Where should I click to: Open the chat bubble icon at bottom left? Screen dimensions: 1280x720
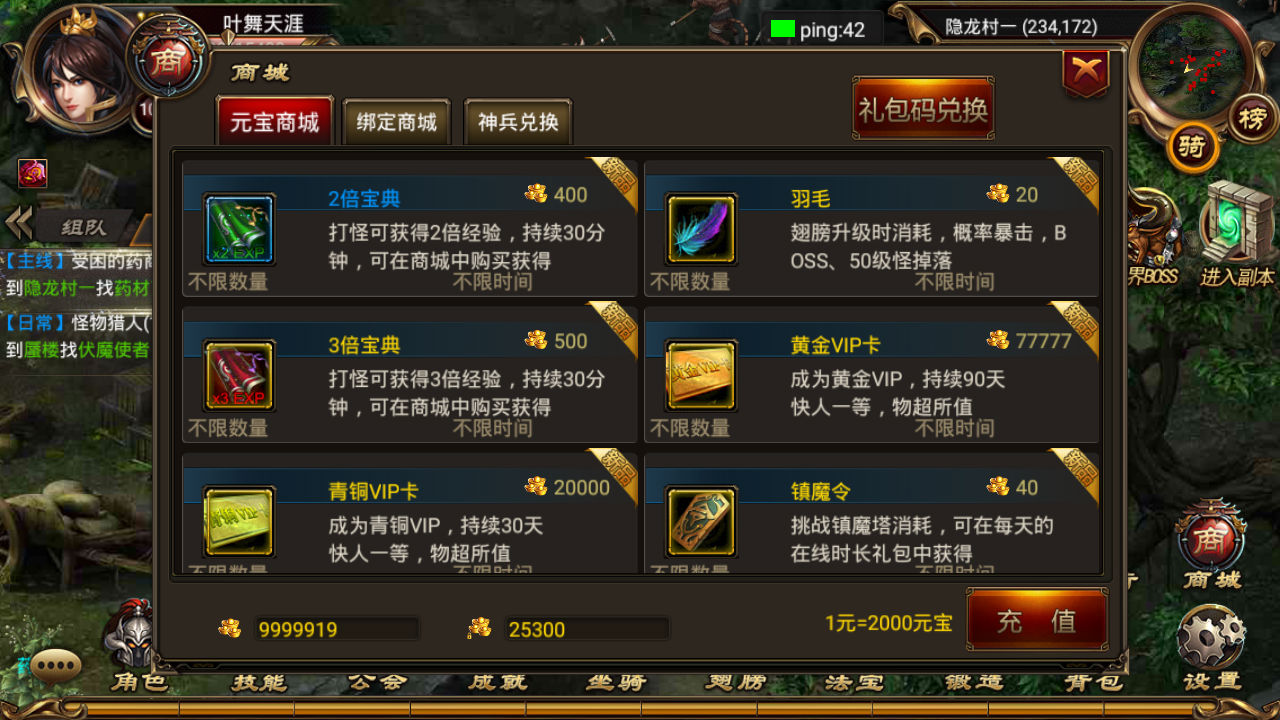coord(56,665)
